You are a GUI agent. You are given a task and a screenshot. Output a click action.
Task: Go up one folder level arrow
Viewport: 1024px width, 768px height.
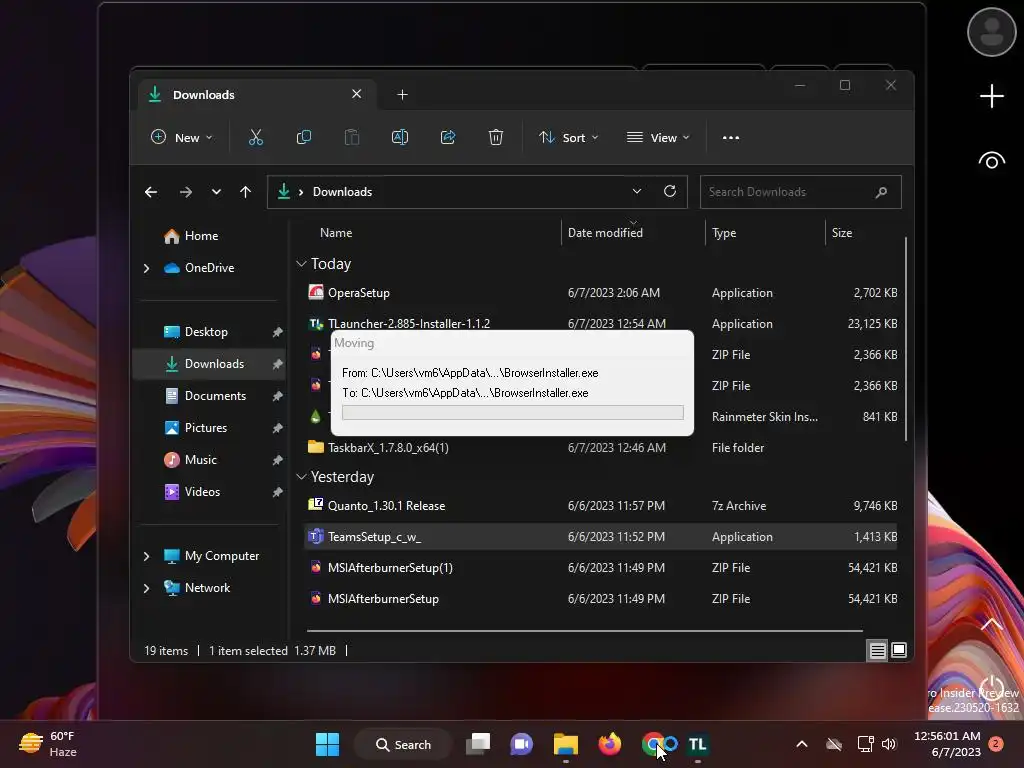tap(246, 192)
